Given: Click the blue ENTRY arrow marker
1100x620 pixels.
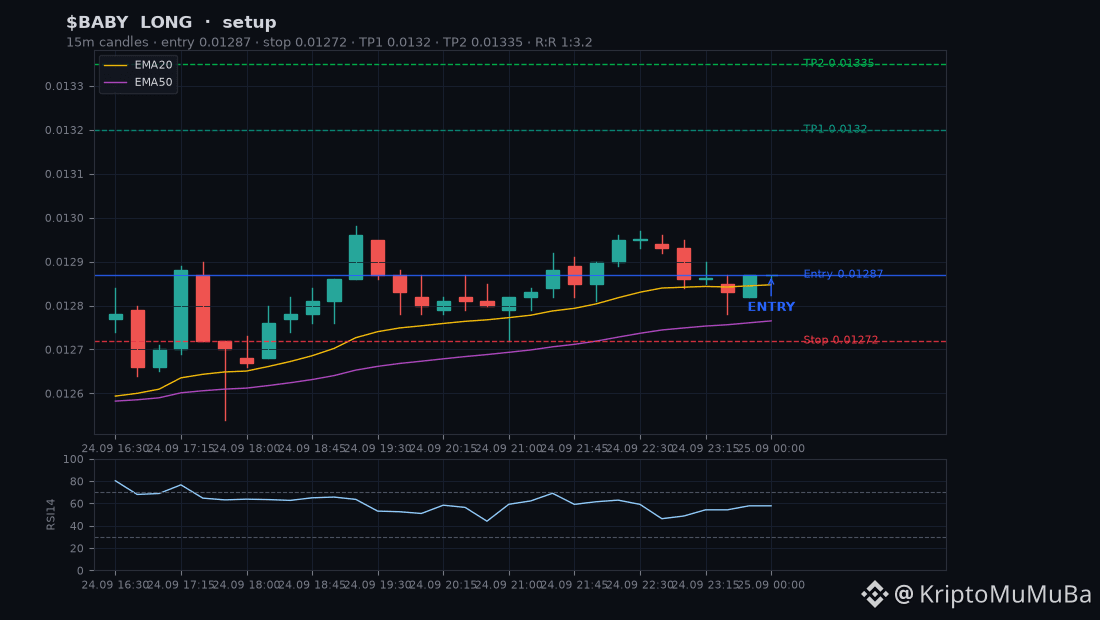Looking at the screenshot, I should click(771, 286).
